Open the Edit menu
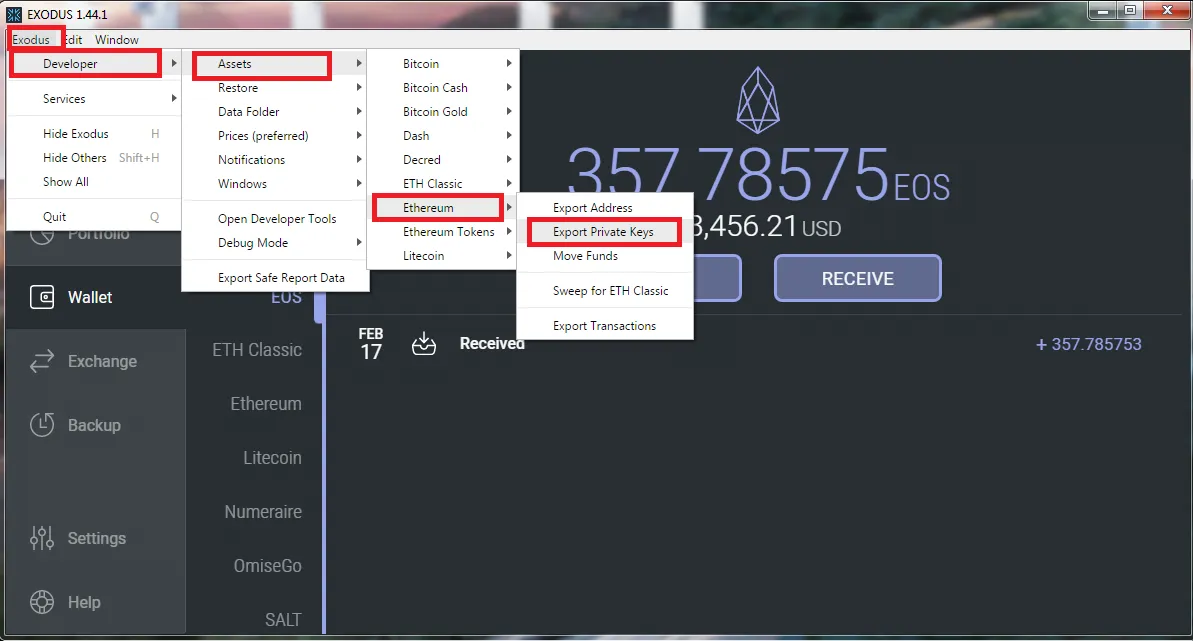Screen dimensions: 1193x641 (73, 40)
